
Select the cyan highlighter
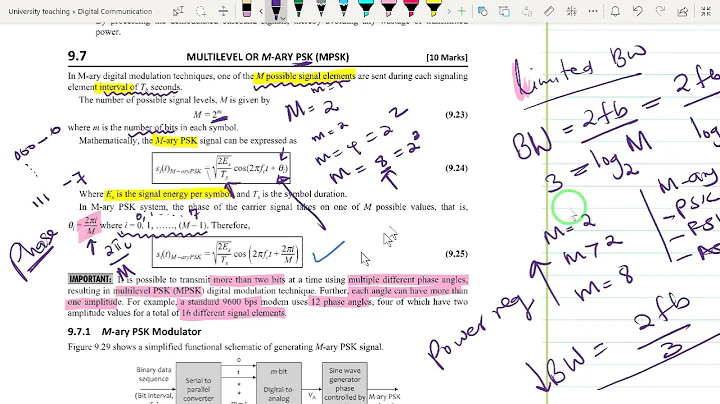pos(366,9)
